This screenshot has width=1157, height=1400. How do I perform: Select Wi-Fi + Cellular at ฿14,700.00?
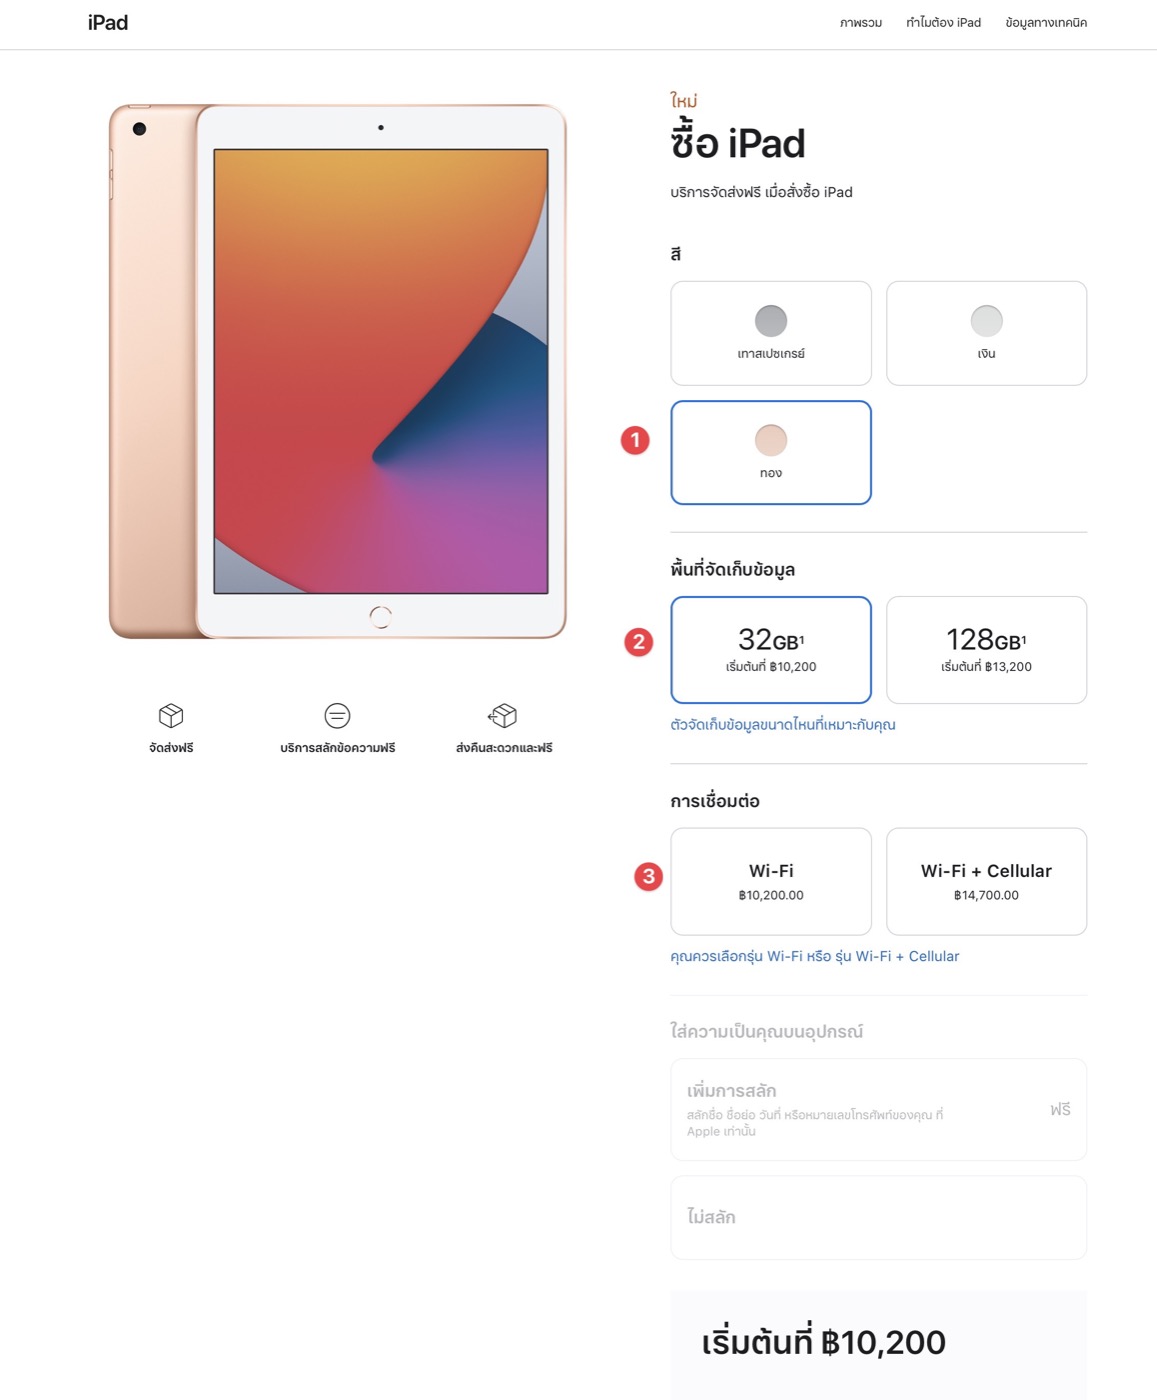(986, 882)
